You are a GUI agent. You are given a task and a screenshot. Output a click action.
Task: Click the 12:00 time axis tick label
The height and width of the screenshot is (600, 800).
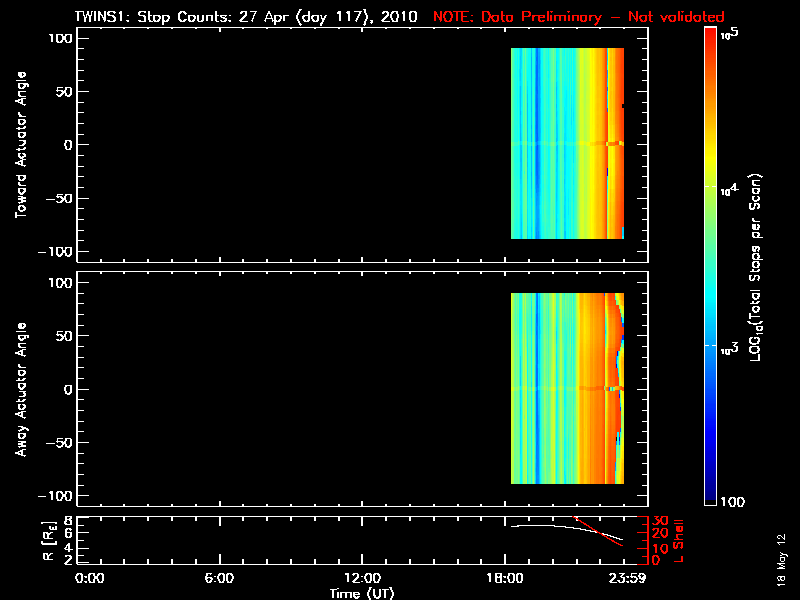tap(362, 578)
